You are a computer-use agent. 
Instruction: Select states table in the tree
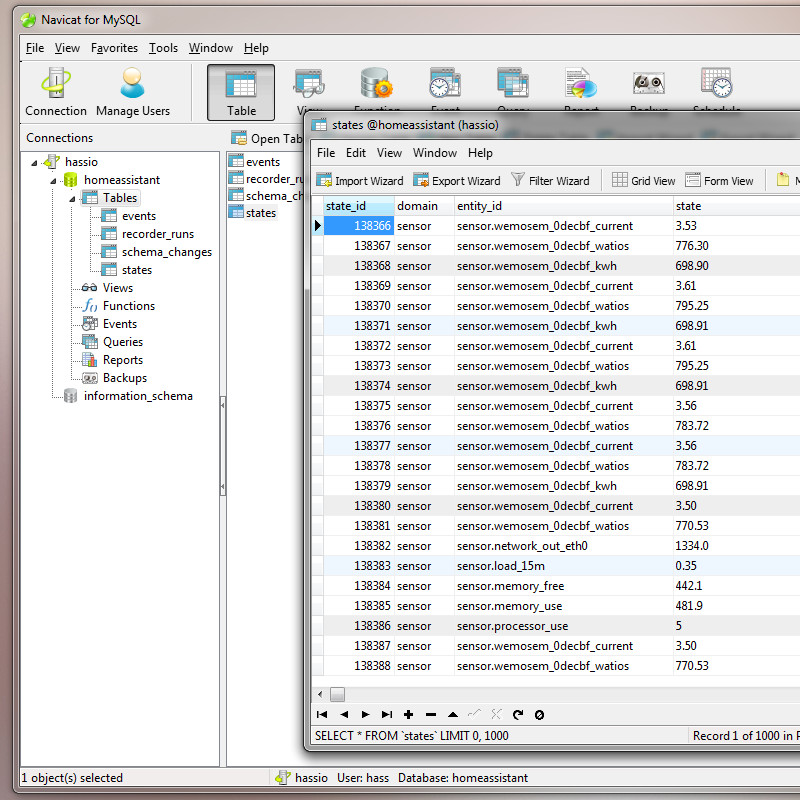[x=137, y=270]
